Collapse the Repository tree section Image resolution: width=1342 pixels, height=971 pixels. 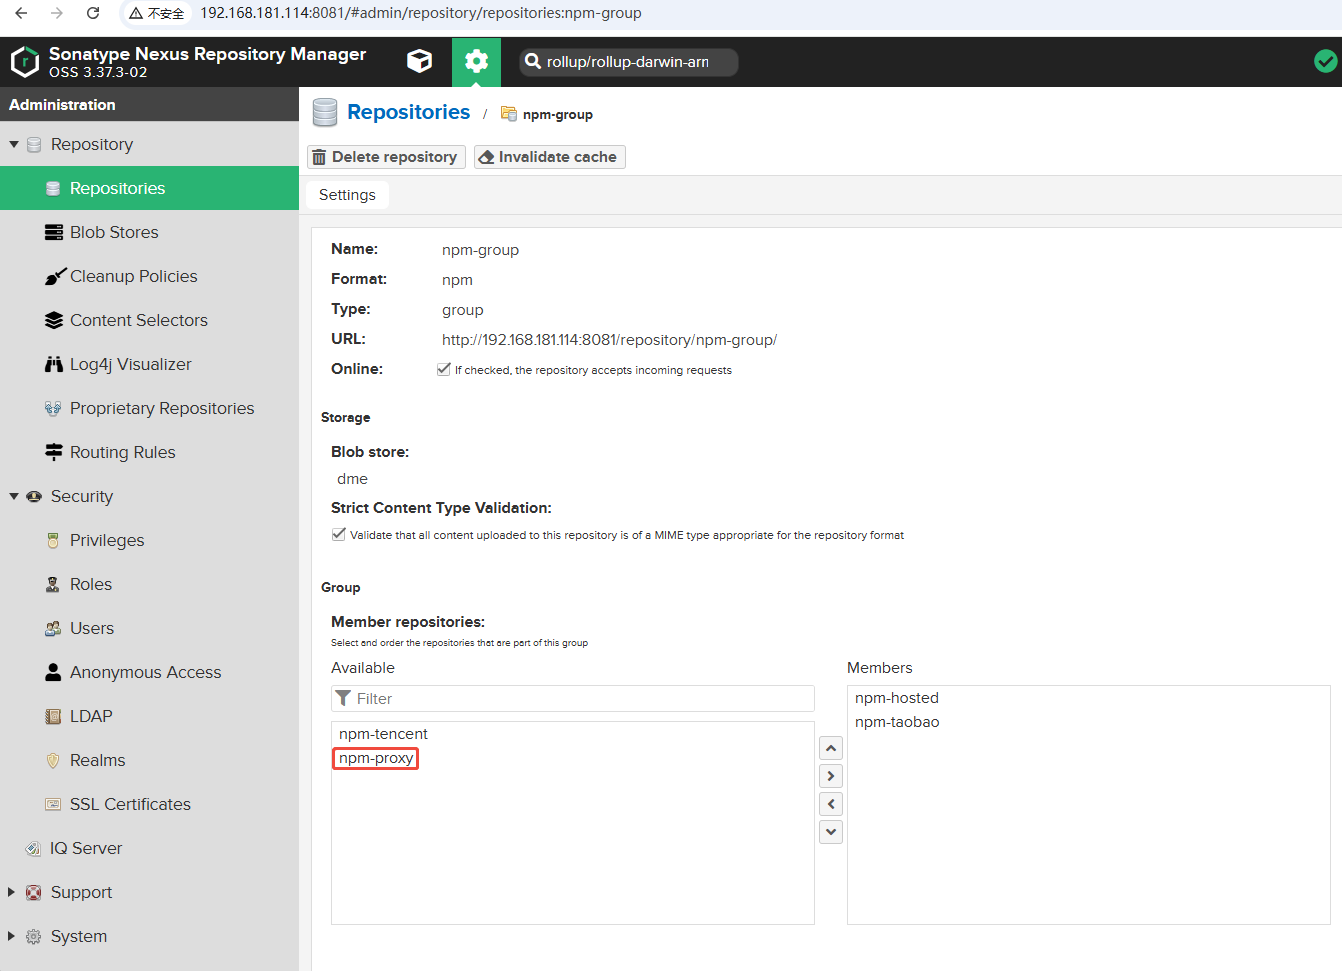pos(14,144)
